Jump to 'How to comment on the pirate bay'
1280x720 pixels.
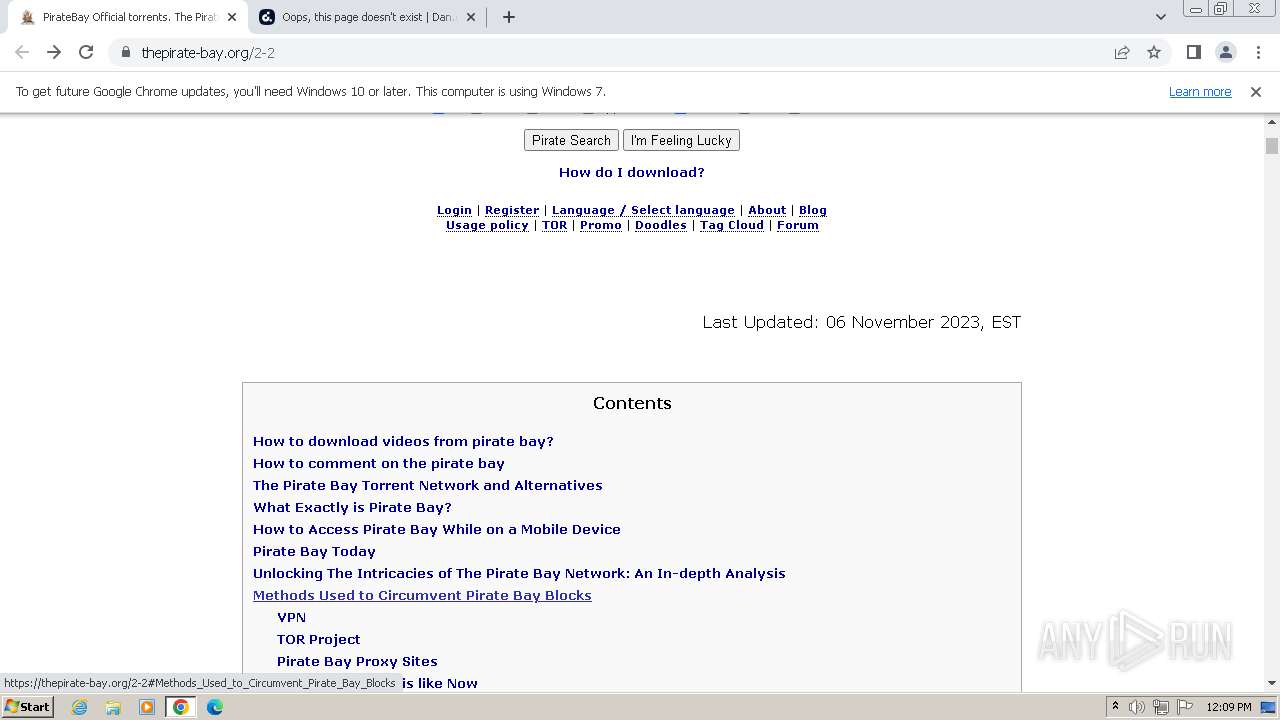click(x=379, y=463)
